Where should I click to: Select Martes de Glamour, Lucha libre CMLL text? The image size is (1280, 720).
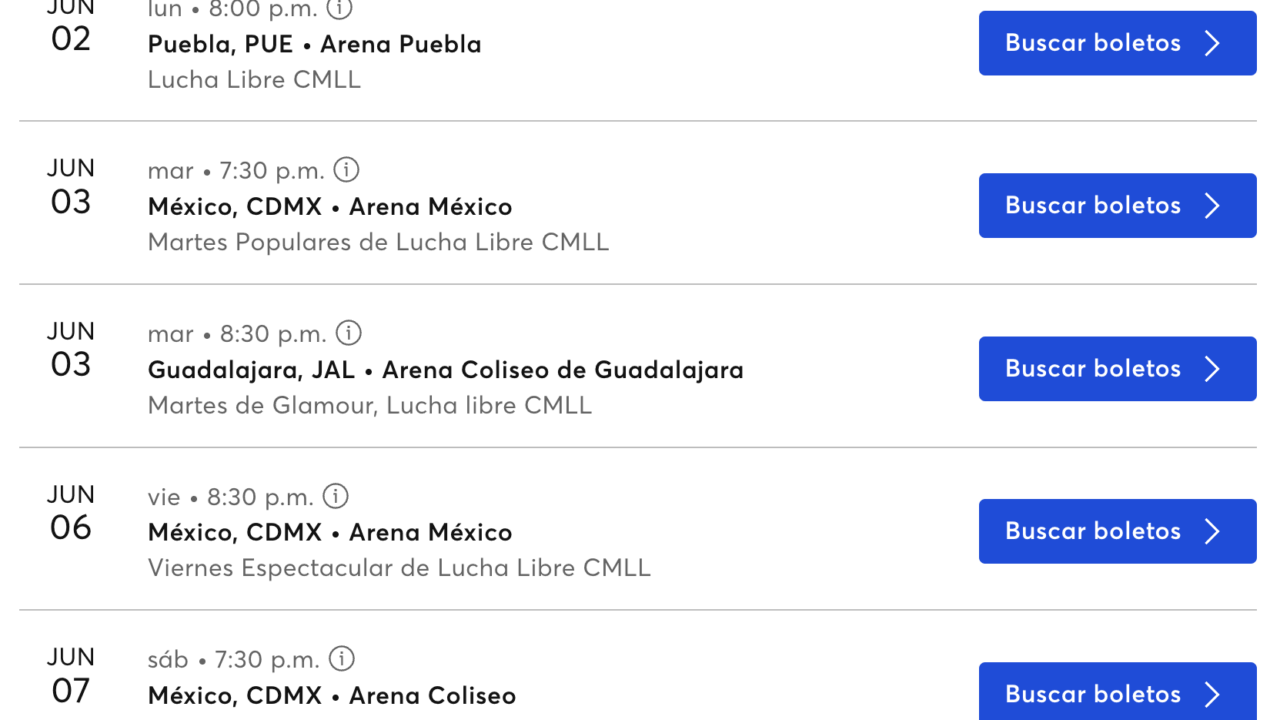(370, 405)
